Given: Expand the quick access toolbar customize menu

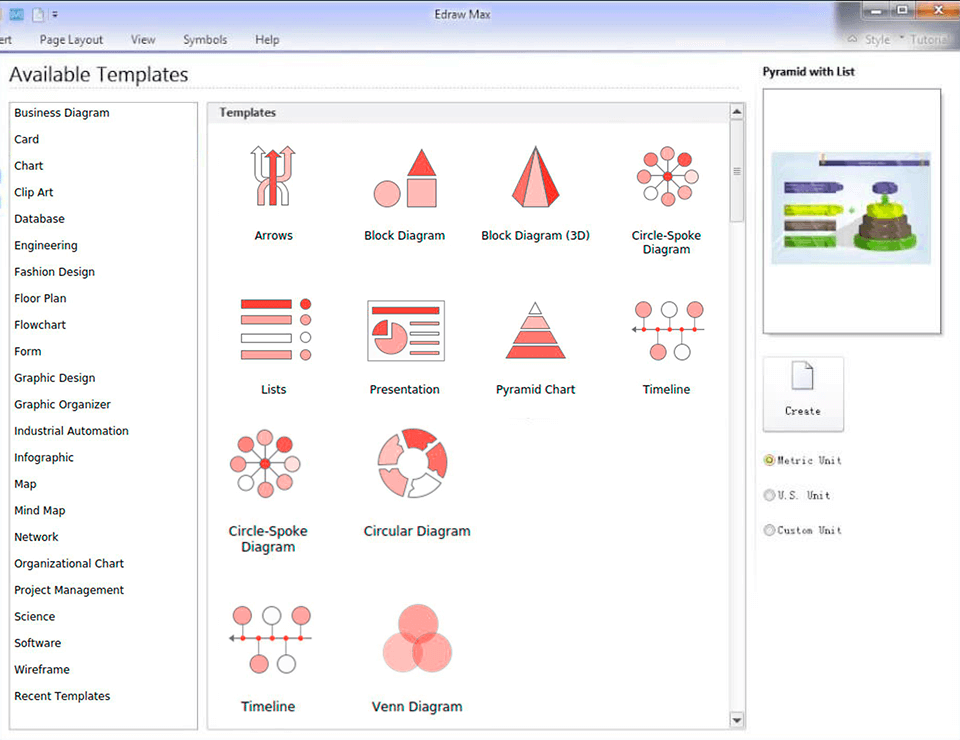Looking at the screenshot, I should click(x=56, y=13).
